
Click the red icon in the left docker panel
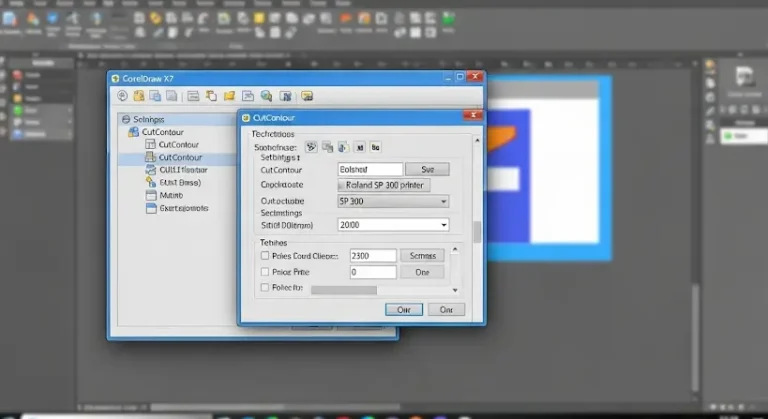pos(18,75)
